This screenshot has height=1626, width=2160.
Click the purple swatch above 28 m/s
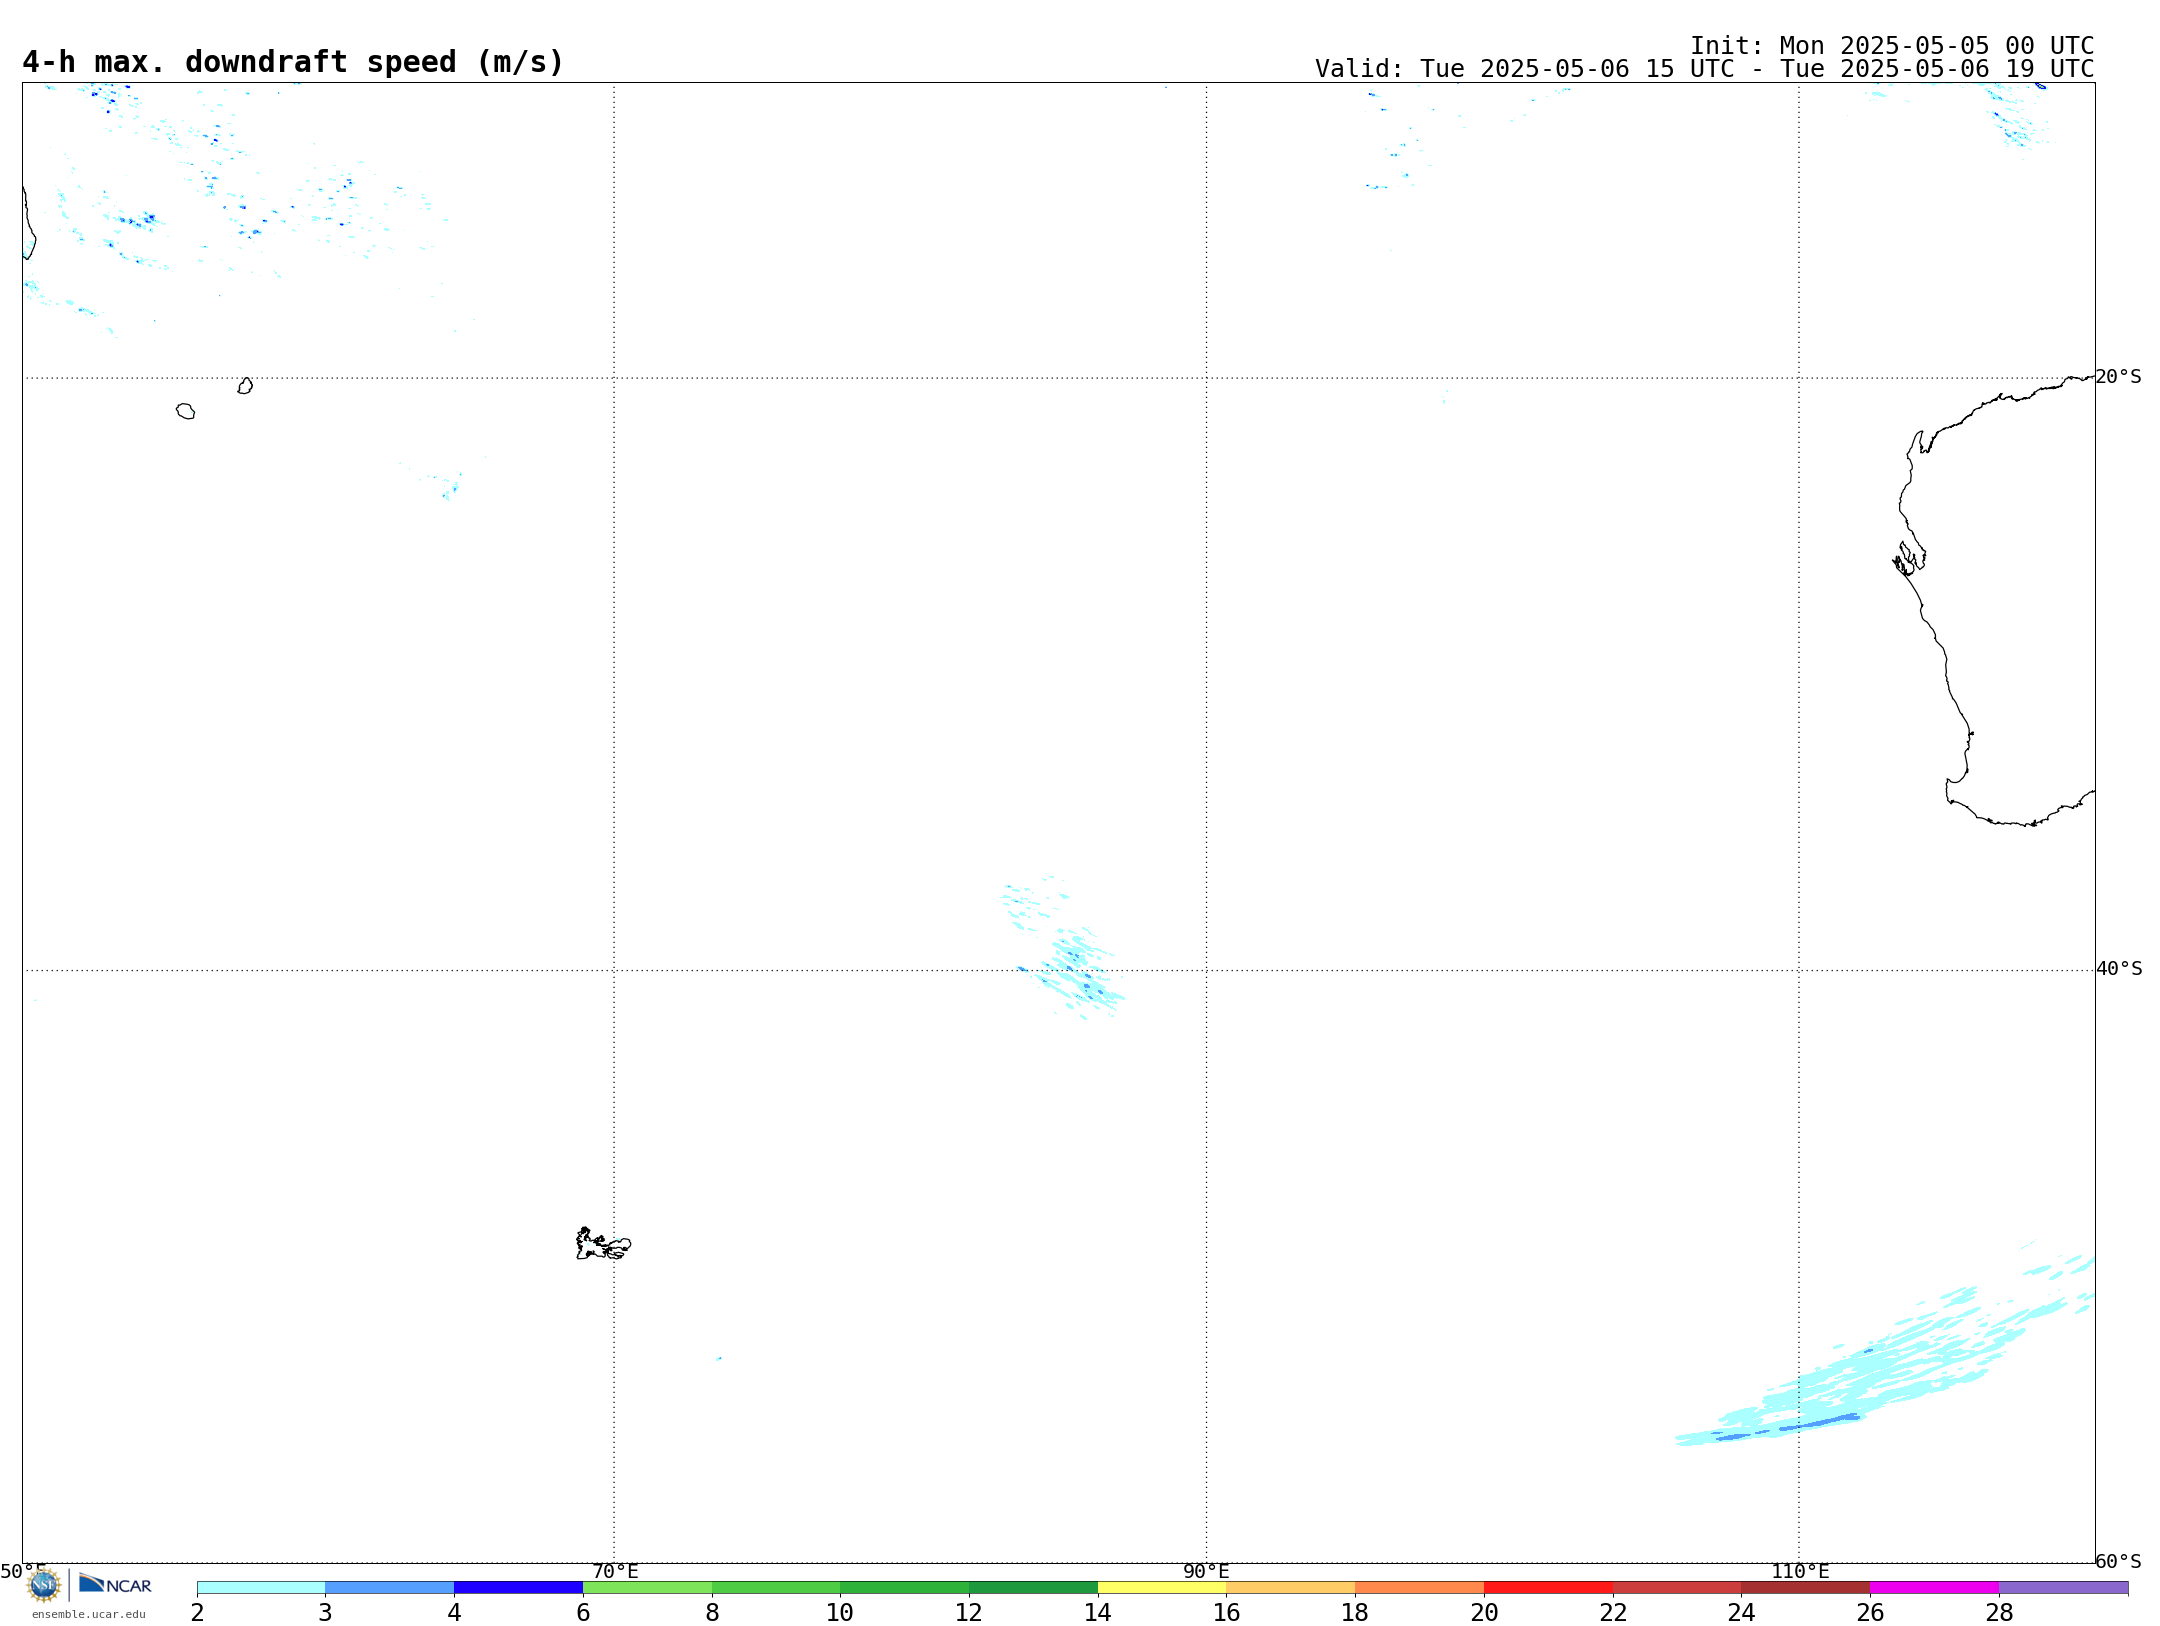(x=2064, y=1588)
